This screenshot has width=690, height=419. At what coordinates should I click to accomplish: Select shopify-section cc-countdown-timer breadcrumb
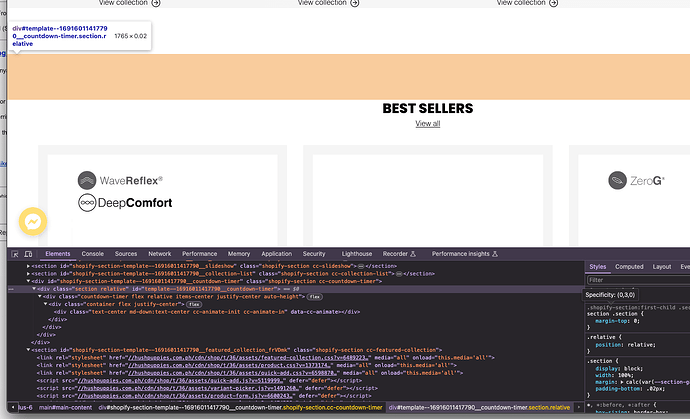(240, 408)
